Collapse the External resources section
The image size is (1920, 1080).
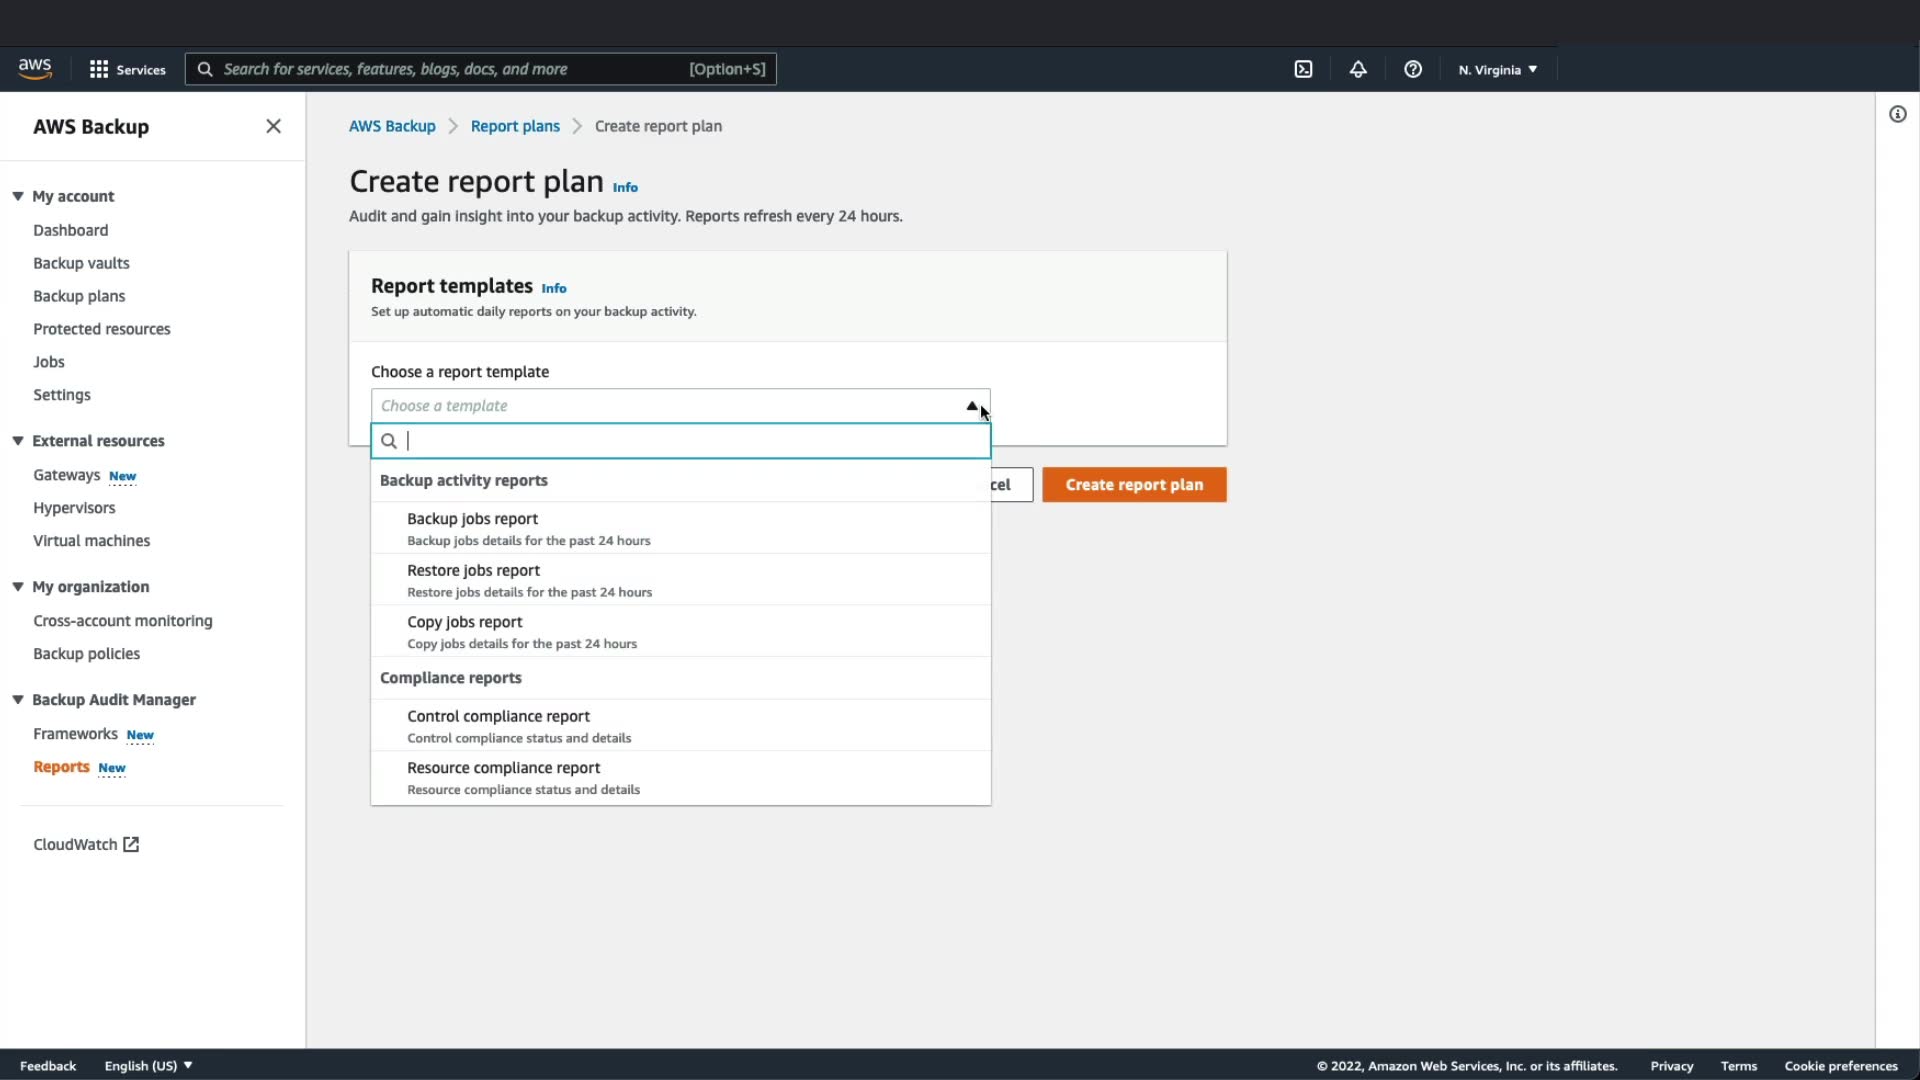tap(18, 440)
